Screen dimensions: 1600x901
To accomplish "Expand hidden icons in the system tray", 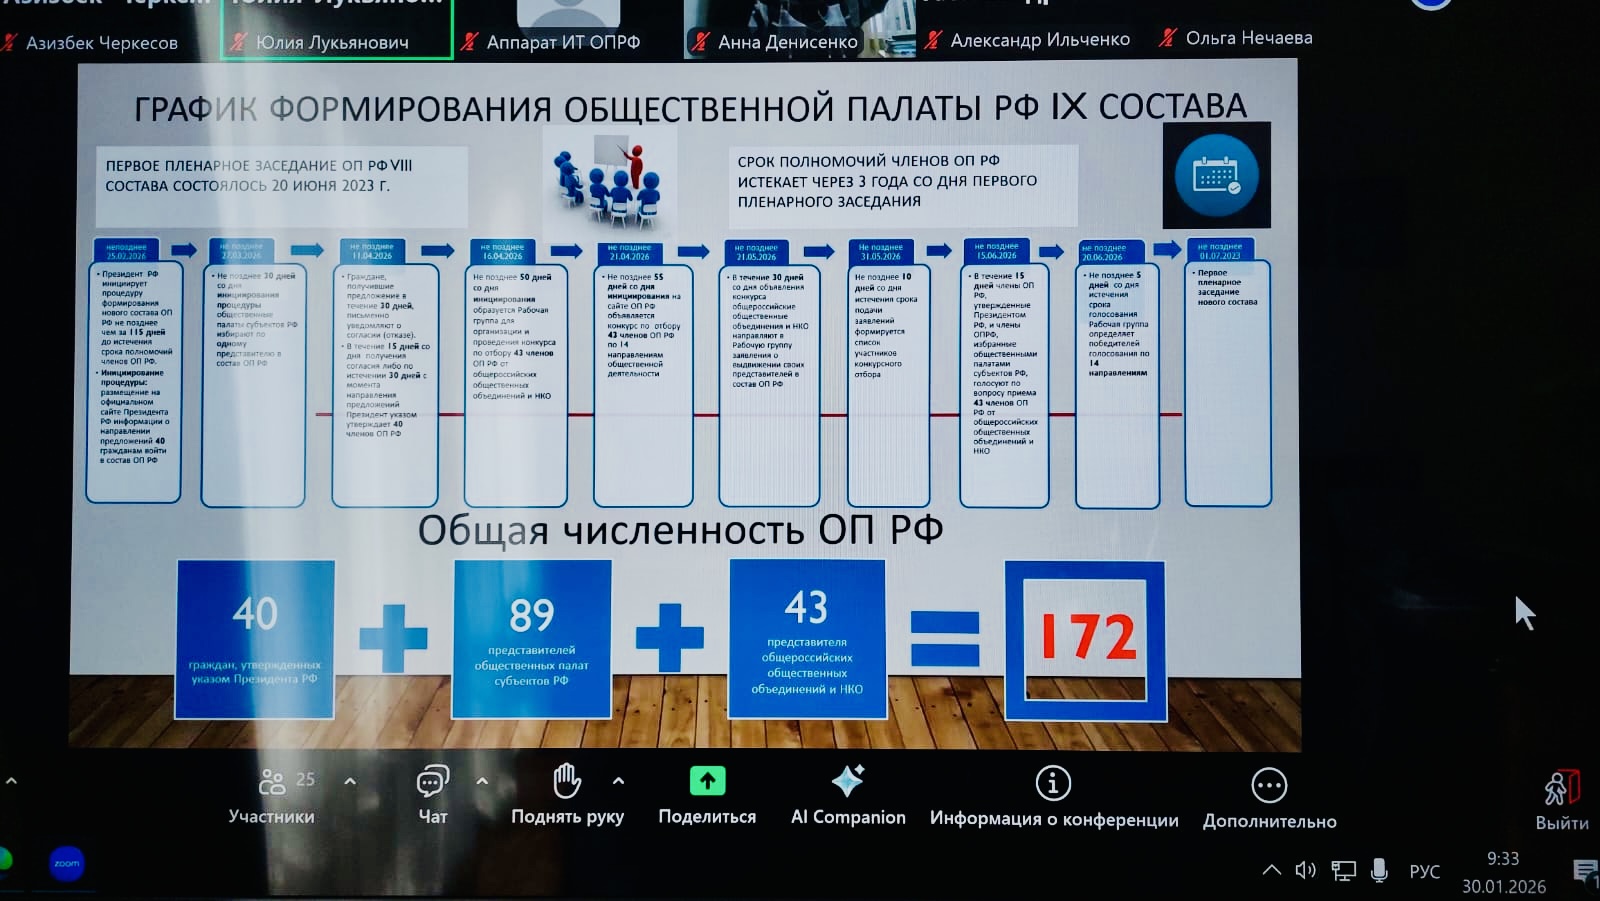I will coord(1270,870).
